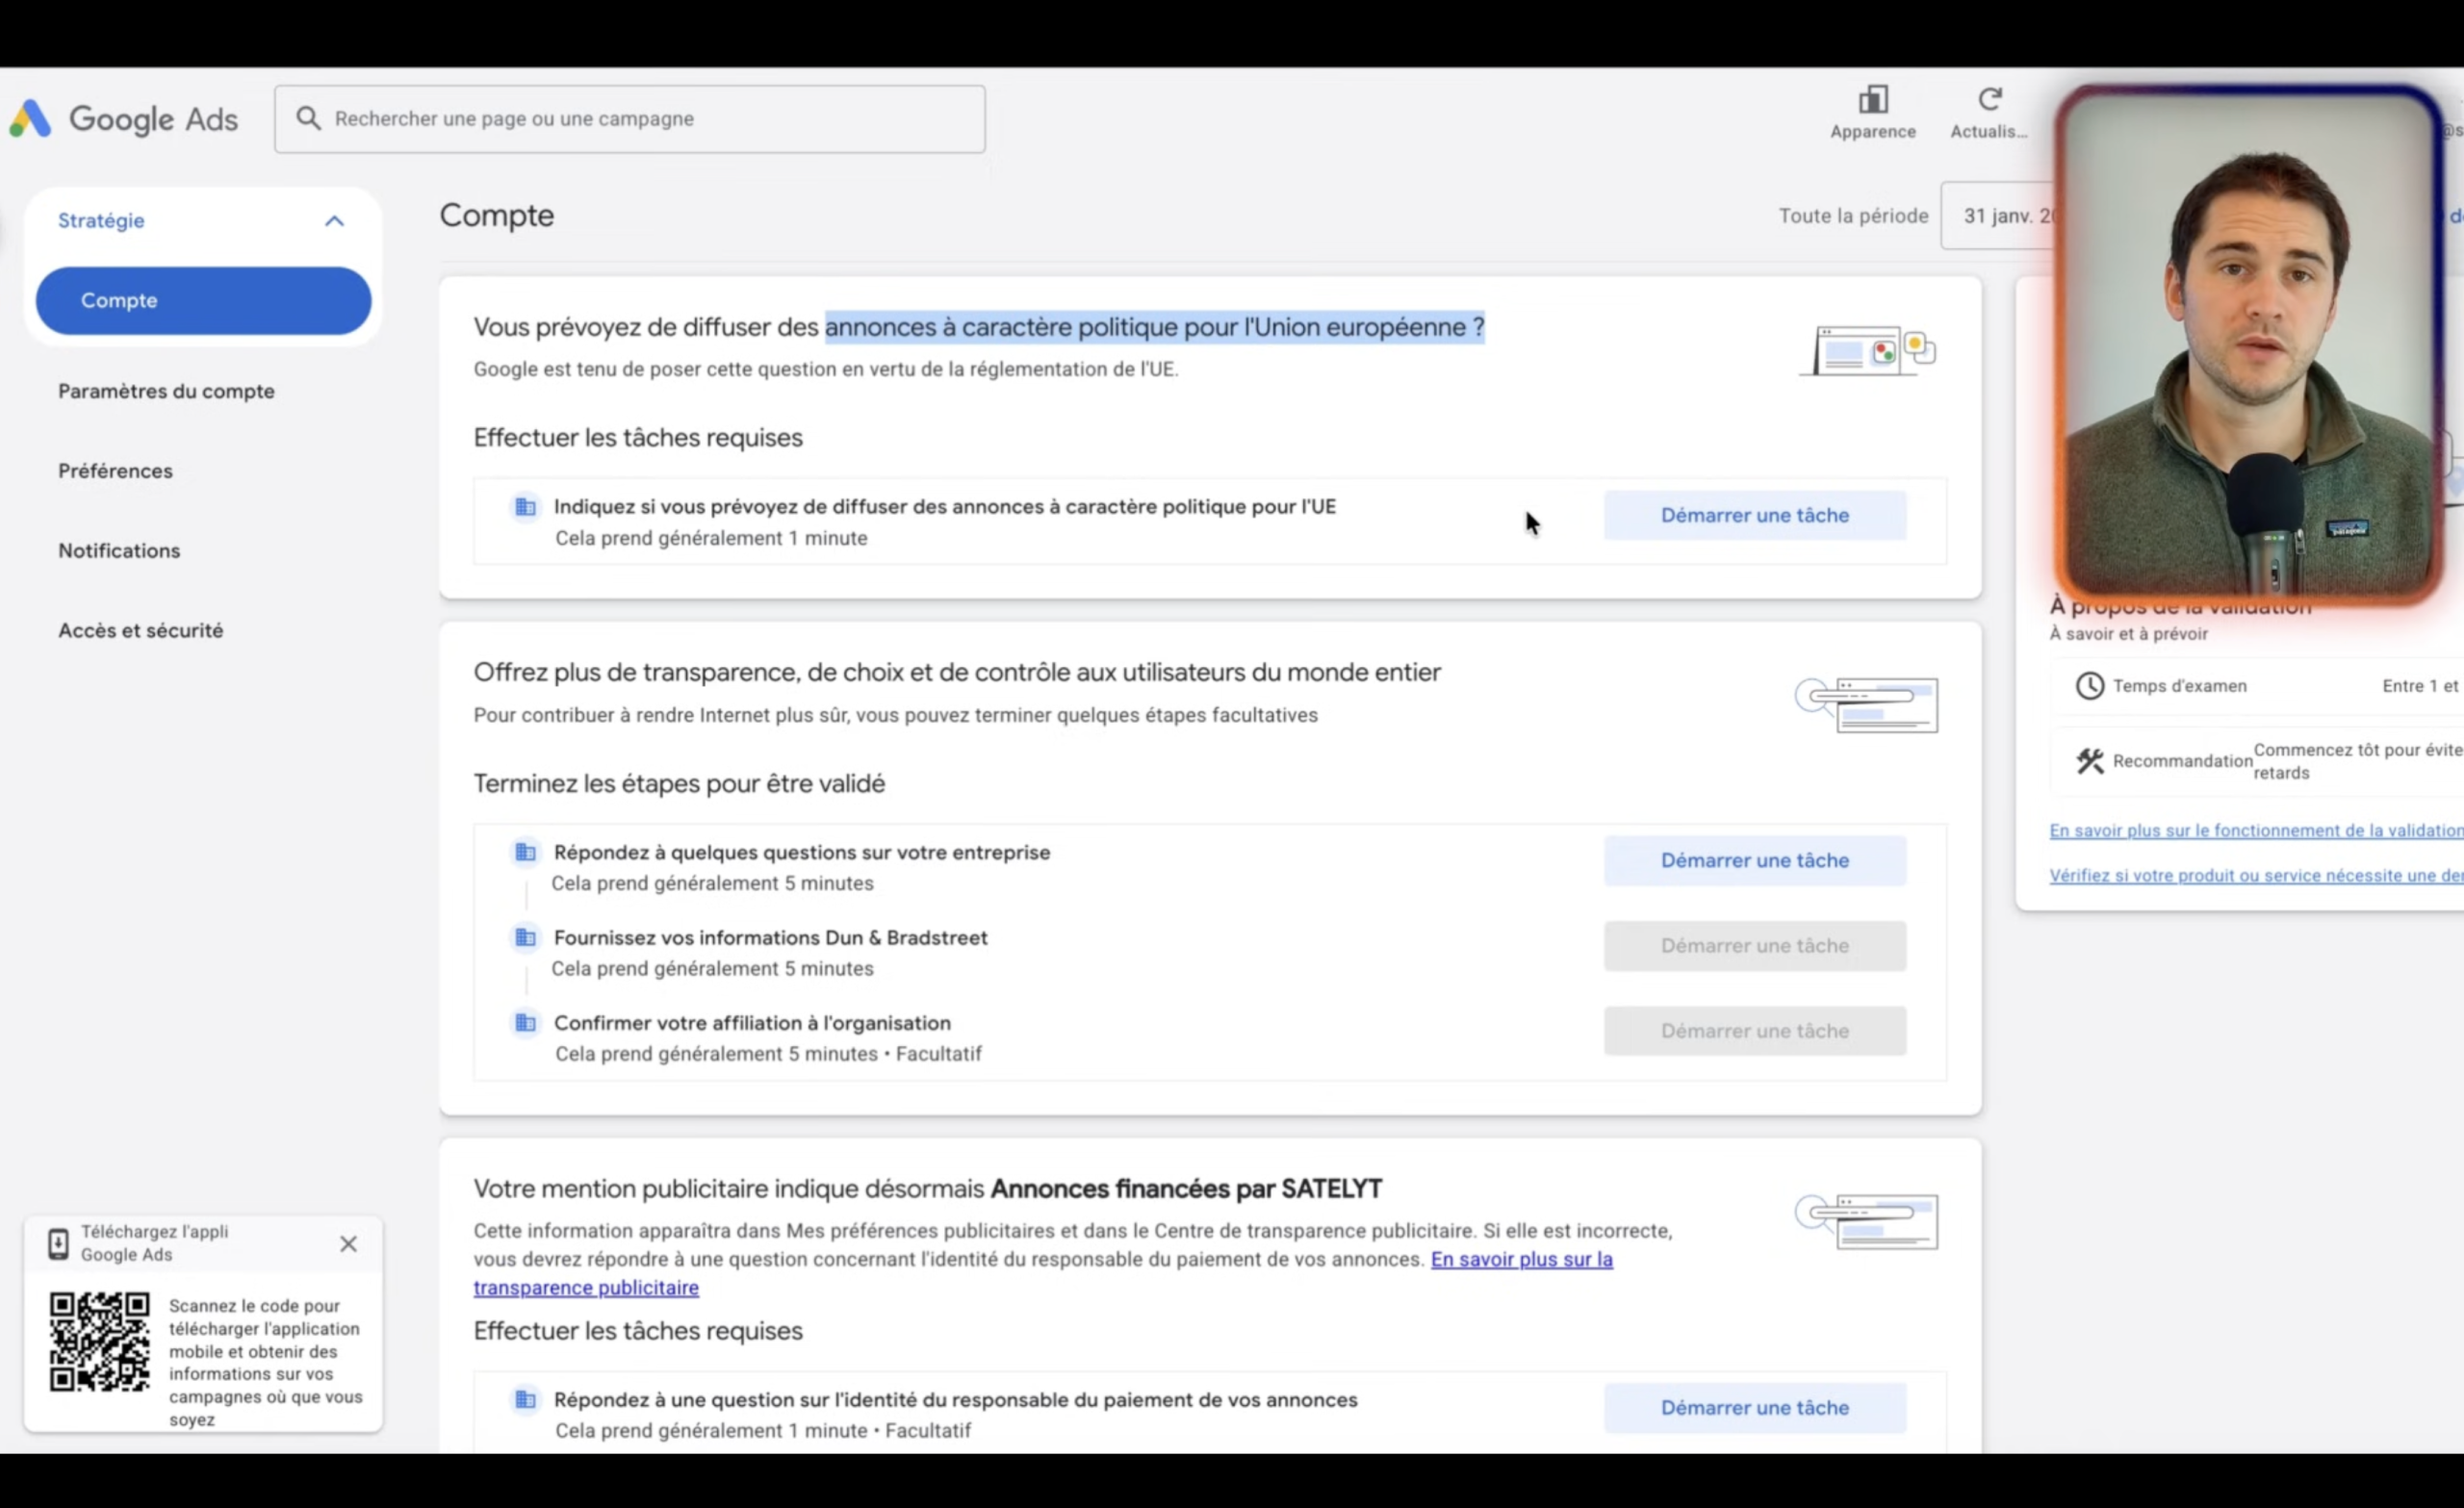This screenshot has height=1508, width=2464.
Task: Click disabled Dun & Bradstreet start button
Action: tap(1755, 946)
